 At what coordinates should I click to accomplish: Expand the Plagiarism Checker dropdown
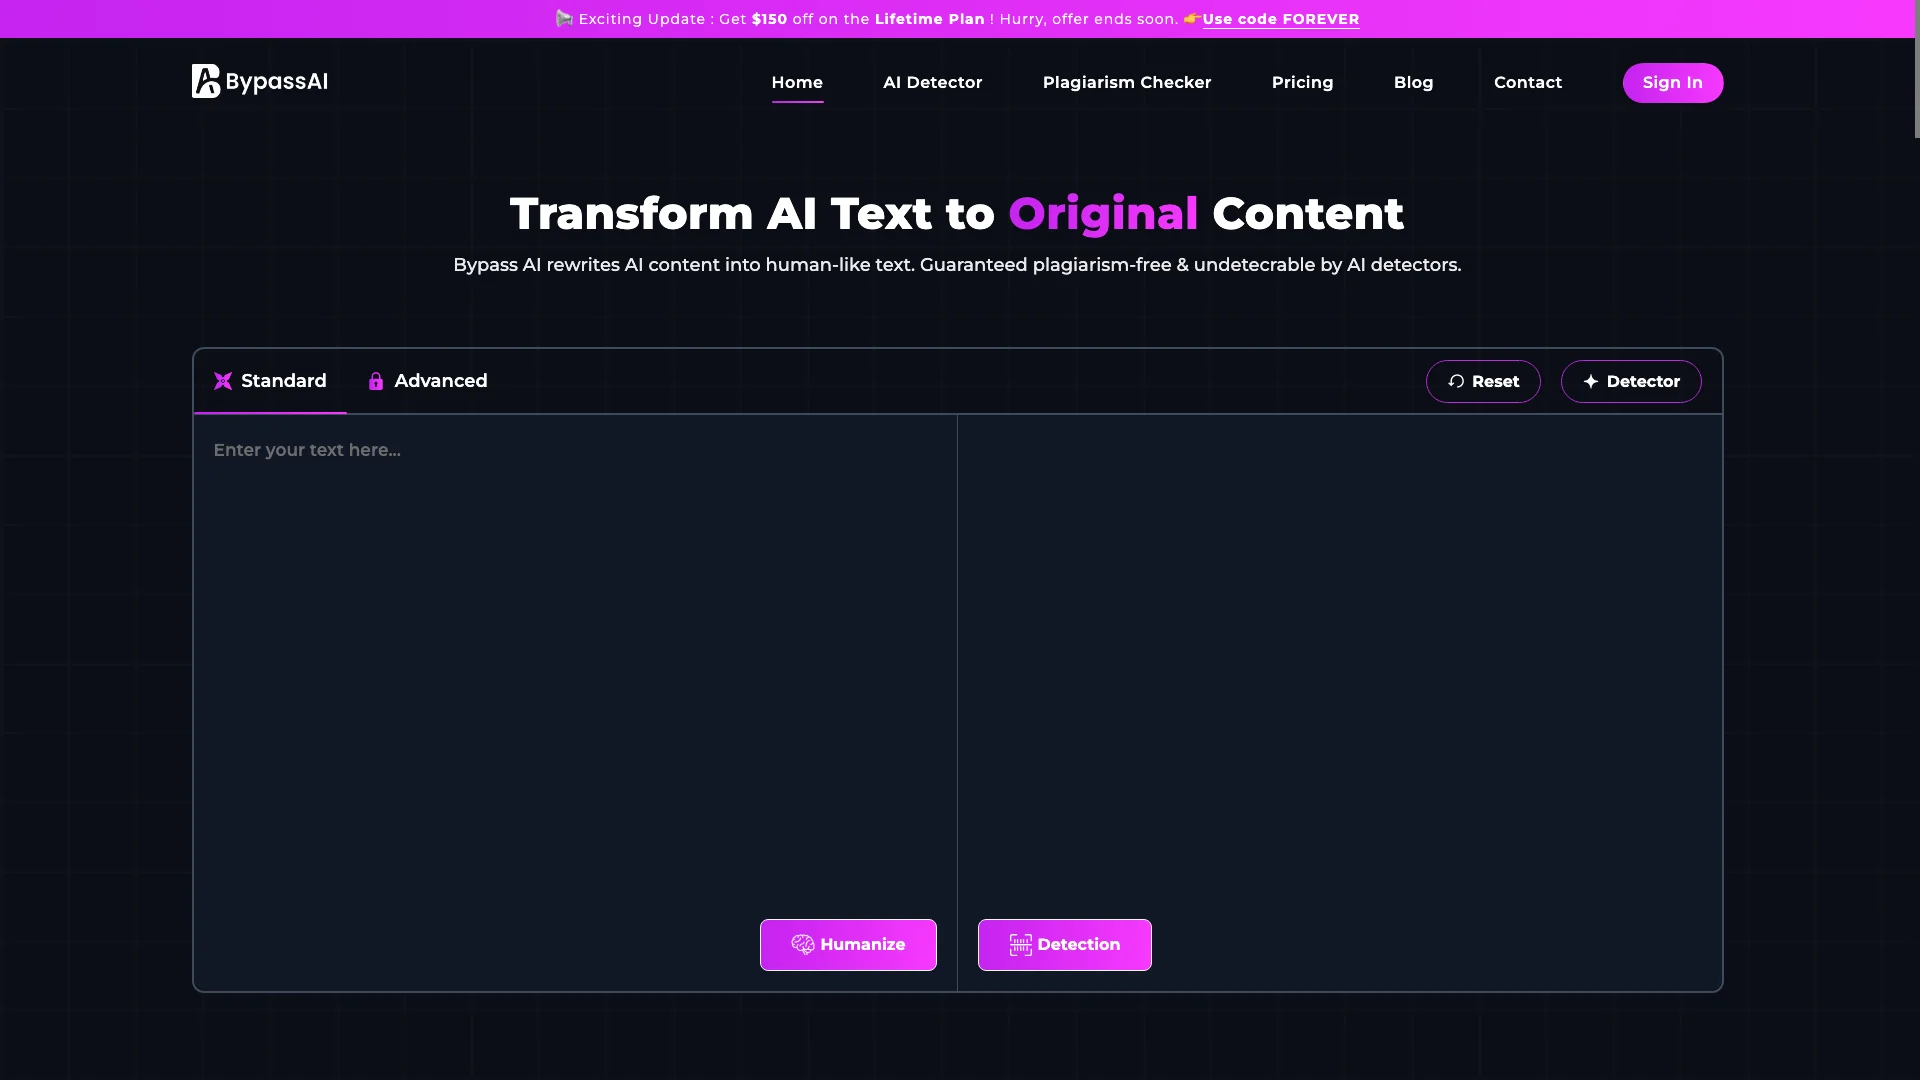tap(1126, 82)
